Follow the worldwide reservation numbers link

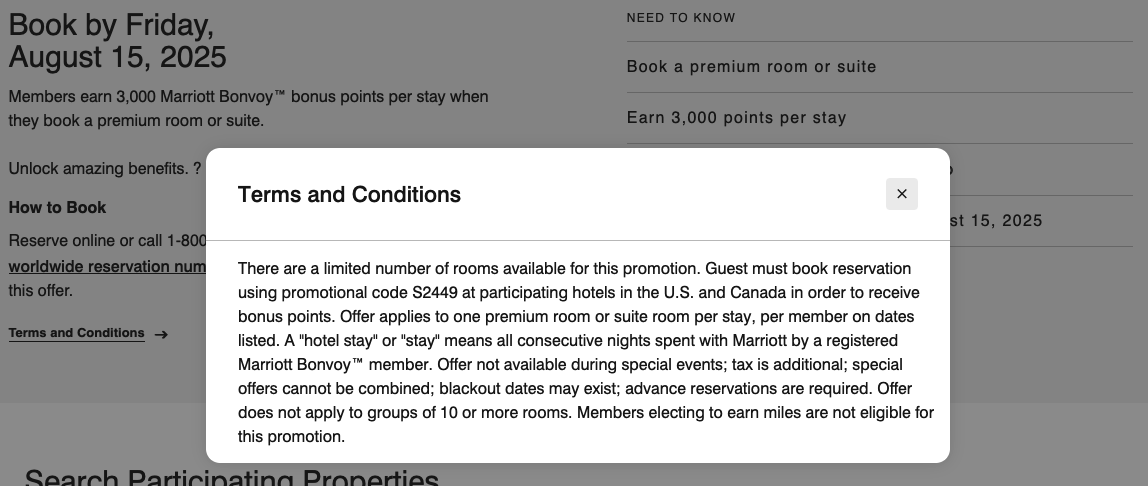tap(107, 267)
